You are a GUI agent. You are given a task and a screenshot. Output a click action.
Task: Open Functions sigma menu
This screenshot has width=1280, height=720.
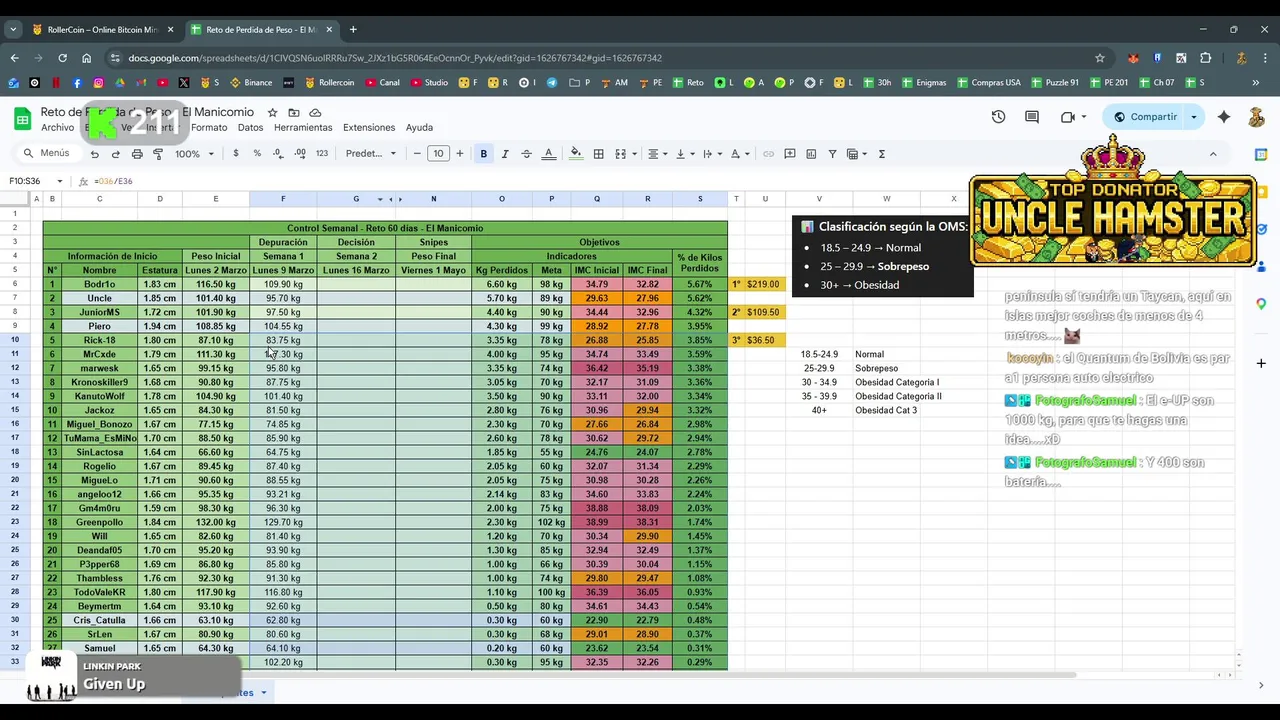pos(881,154)
